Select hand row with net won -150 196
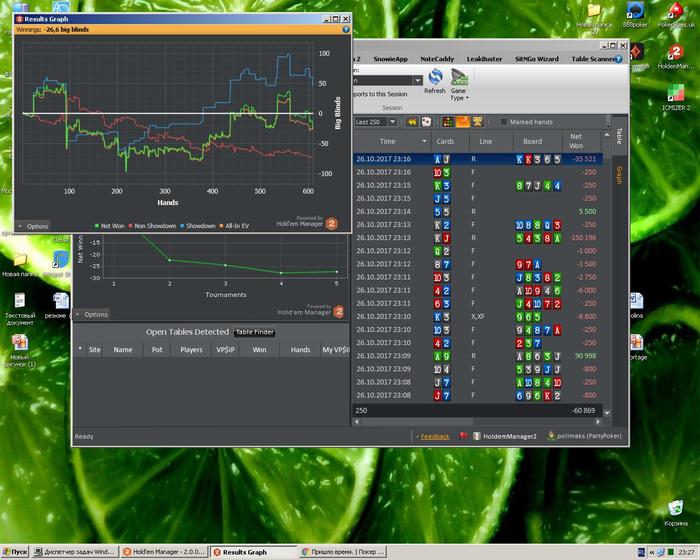This screenshot has height=560, width=700. coord(478,238)
